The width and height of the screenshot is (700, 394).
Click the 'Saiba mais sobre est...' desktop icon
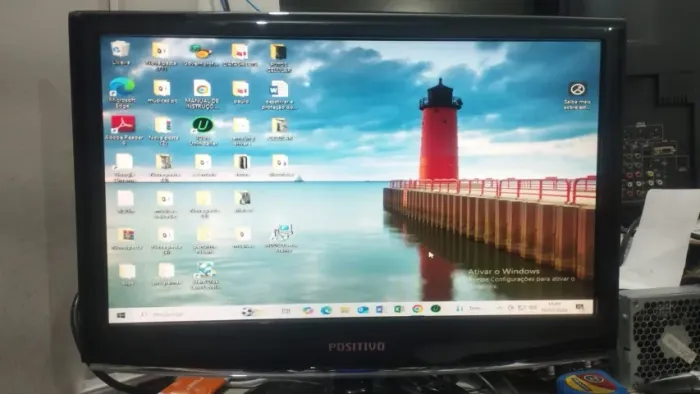577,95
